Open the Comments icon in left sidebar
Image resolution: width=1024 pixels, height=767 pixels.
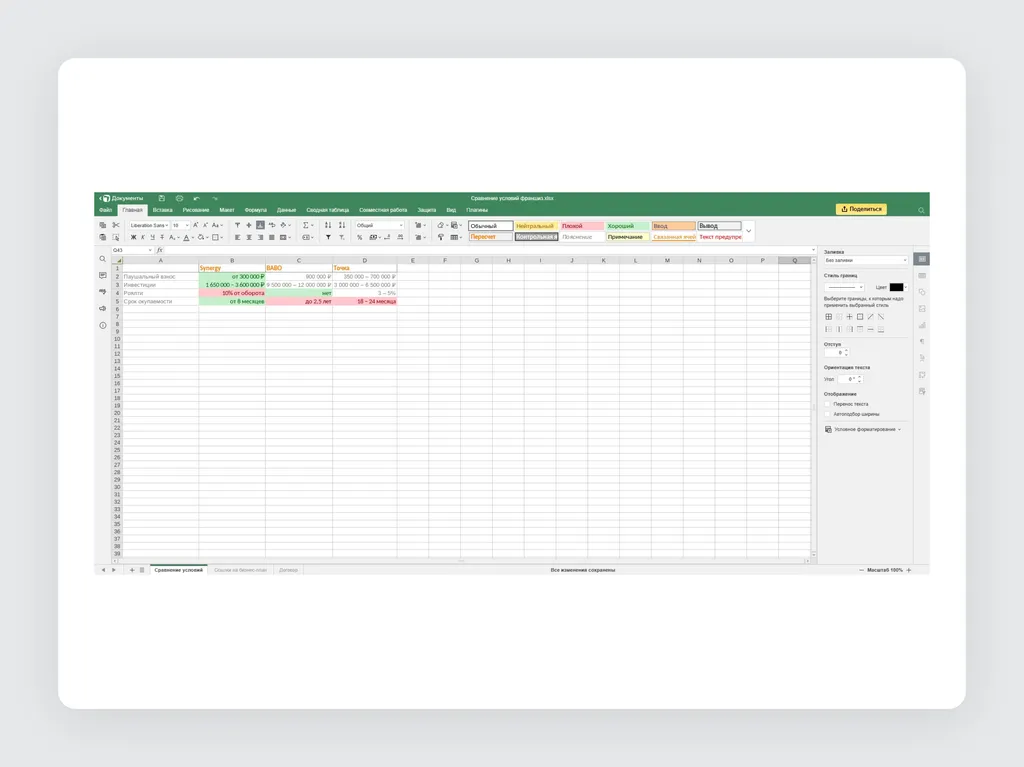(x=103, y=276)
